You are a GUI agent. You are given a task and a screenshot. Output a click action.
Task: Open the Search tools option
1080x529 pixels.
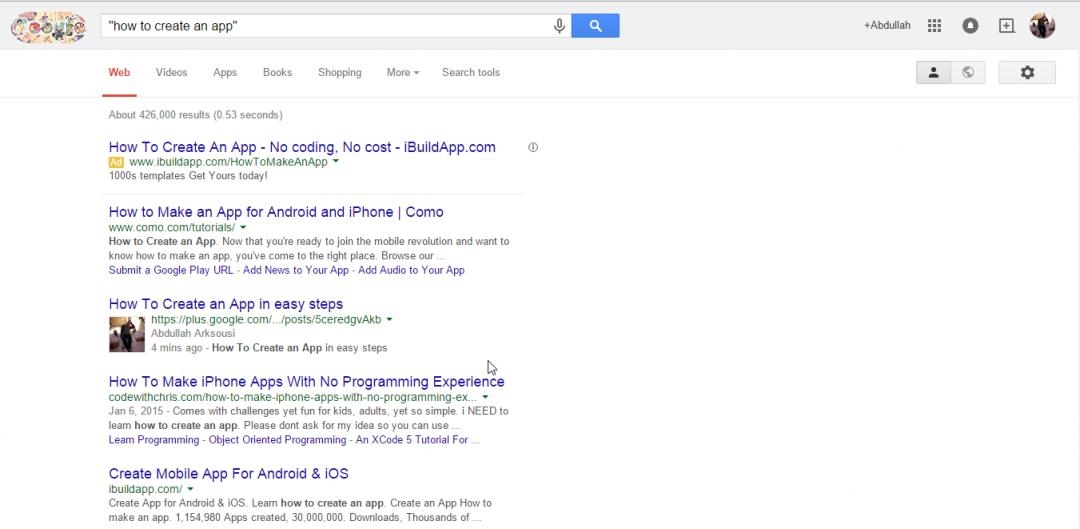pos(471,72)
